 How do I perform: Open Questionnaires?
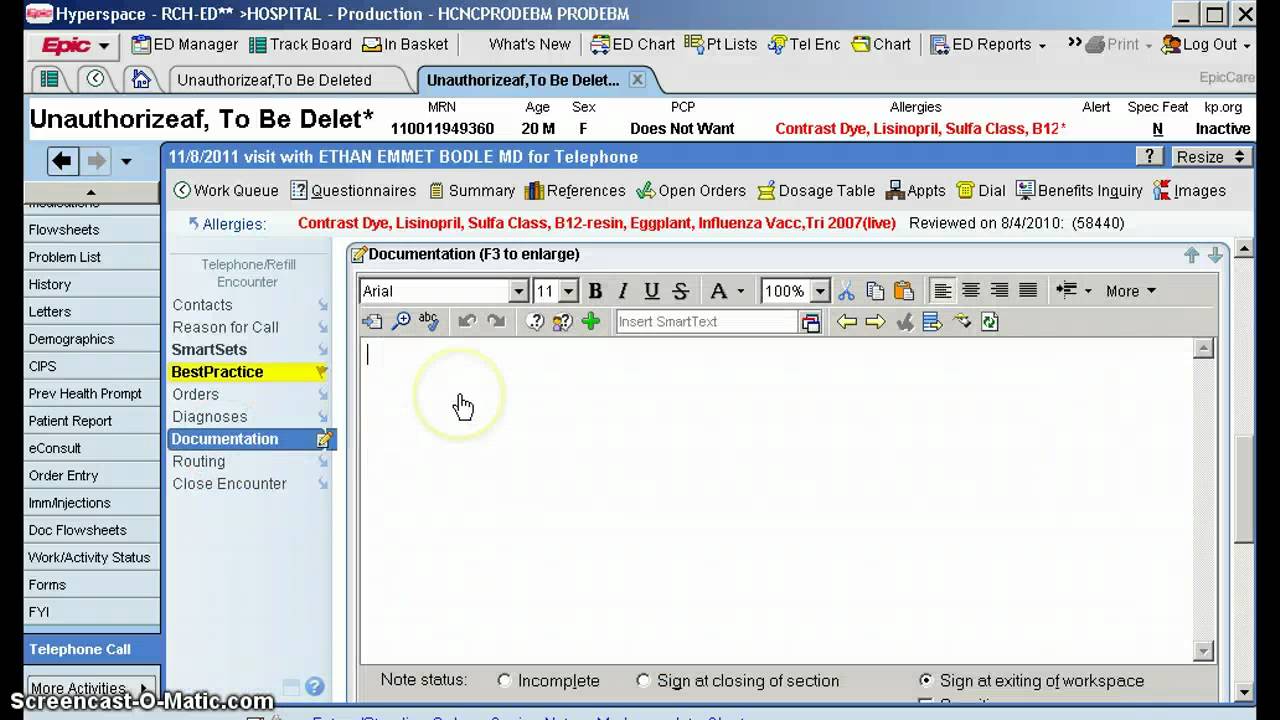353,191
